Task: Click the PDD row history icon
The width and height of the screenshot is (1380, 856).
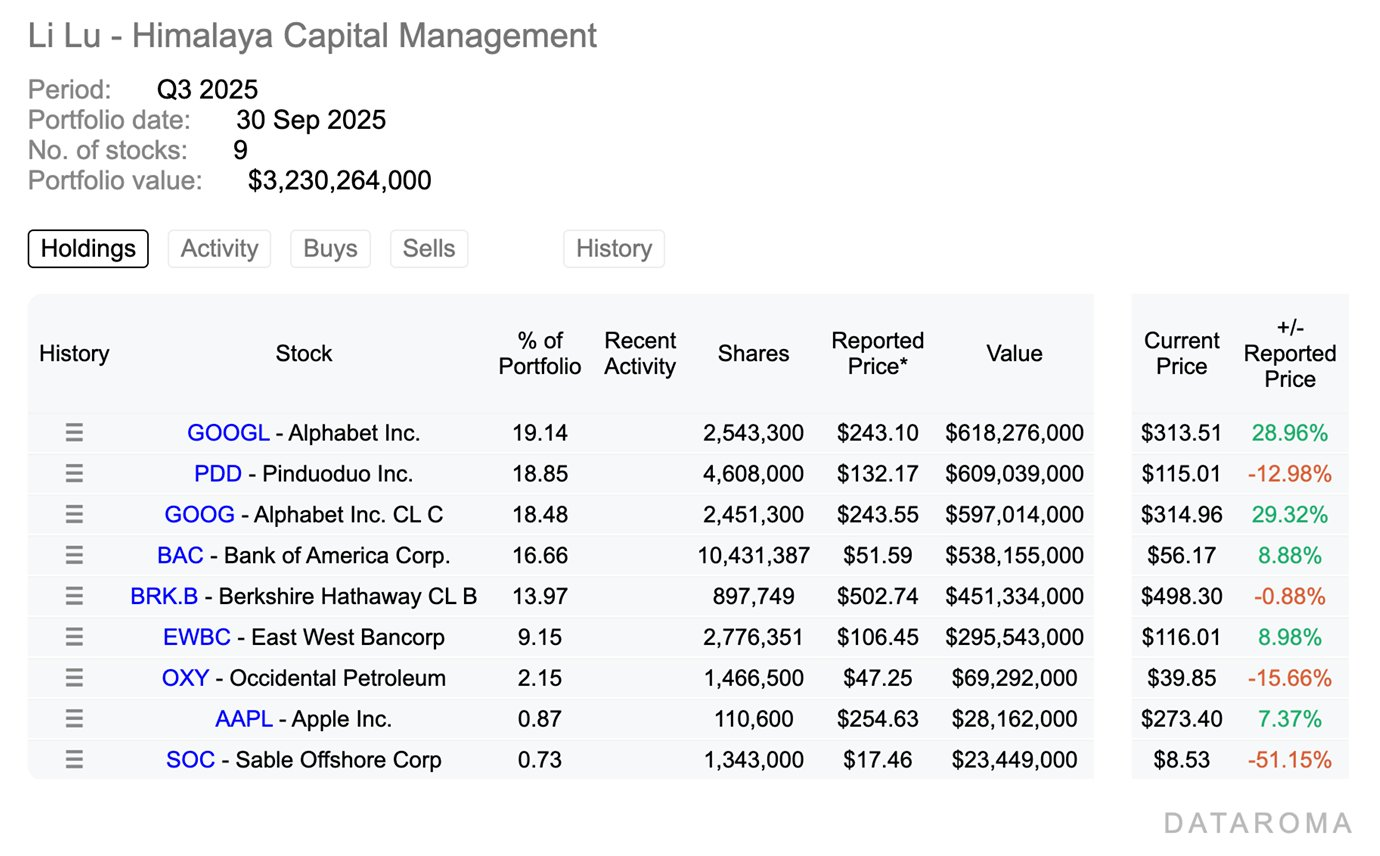Action: click(74, 474)
